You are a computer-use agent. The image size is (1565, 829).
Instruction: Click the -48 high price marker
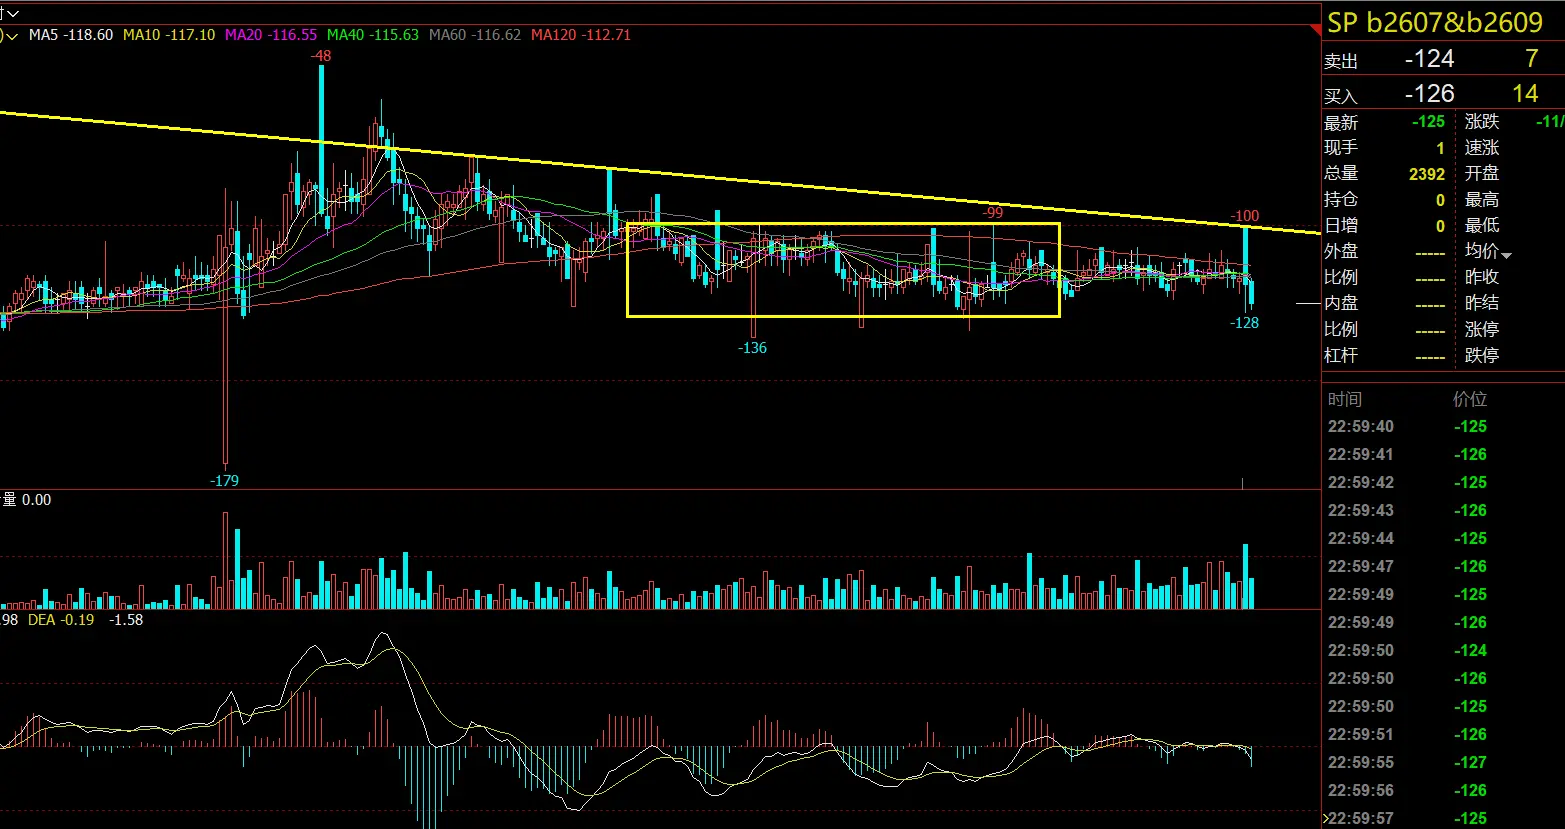pyautogui.click(x=321, y=57)
